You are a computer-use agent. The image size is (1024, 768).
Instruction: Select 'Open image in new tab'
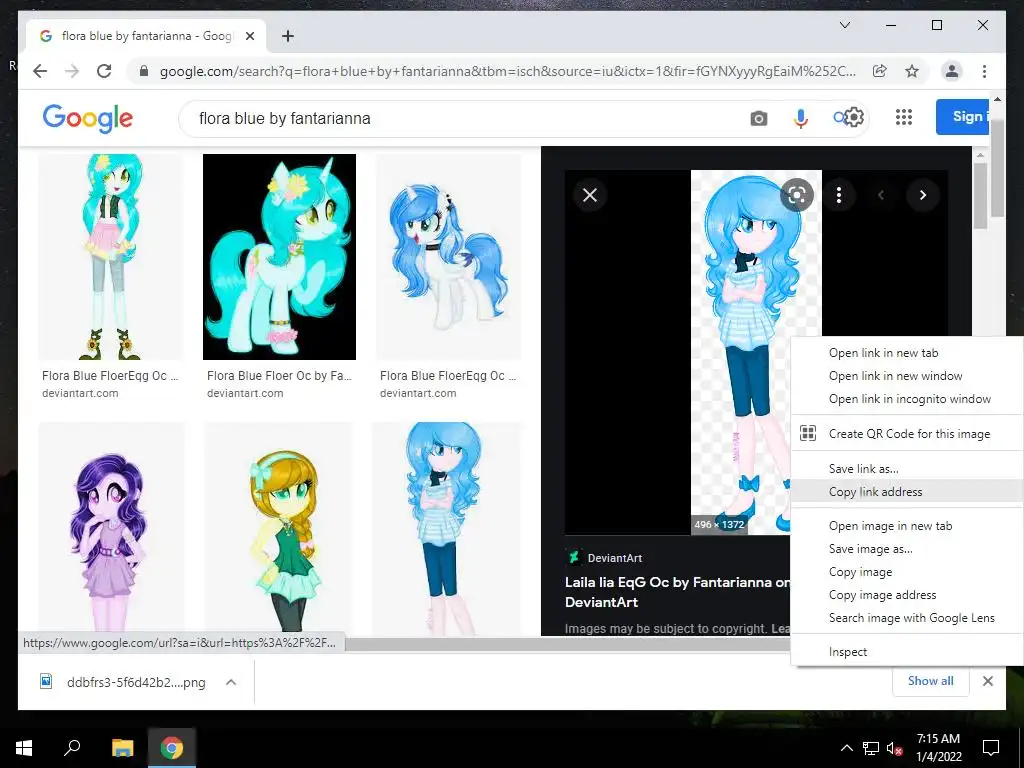coord(890,526)
